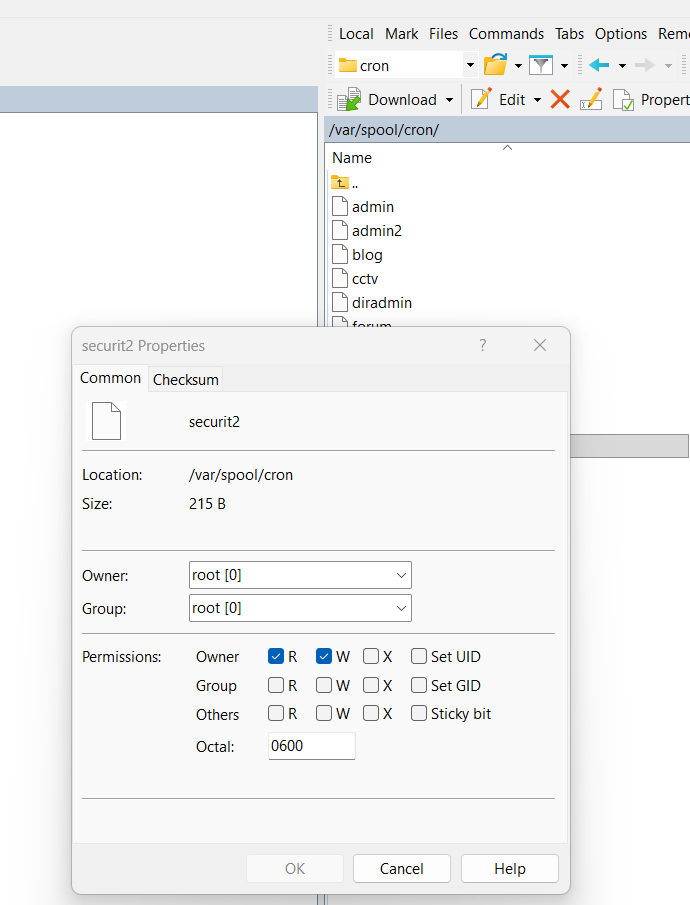The image size is (690, 905).
Task: Click the Download toolbar icon
Action: [349, 99]
